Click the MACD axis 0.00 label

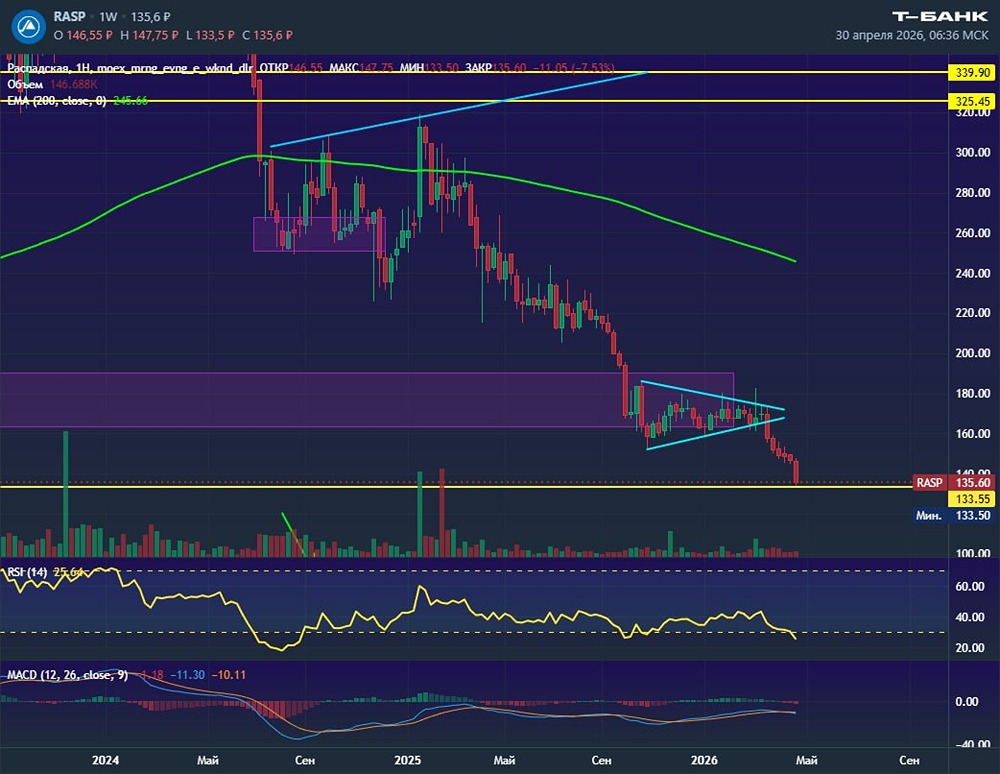[967, 702]
